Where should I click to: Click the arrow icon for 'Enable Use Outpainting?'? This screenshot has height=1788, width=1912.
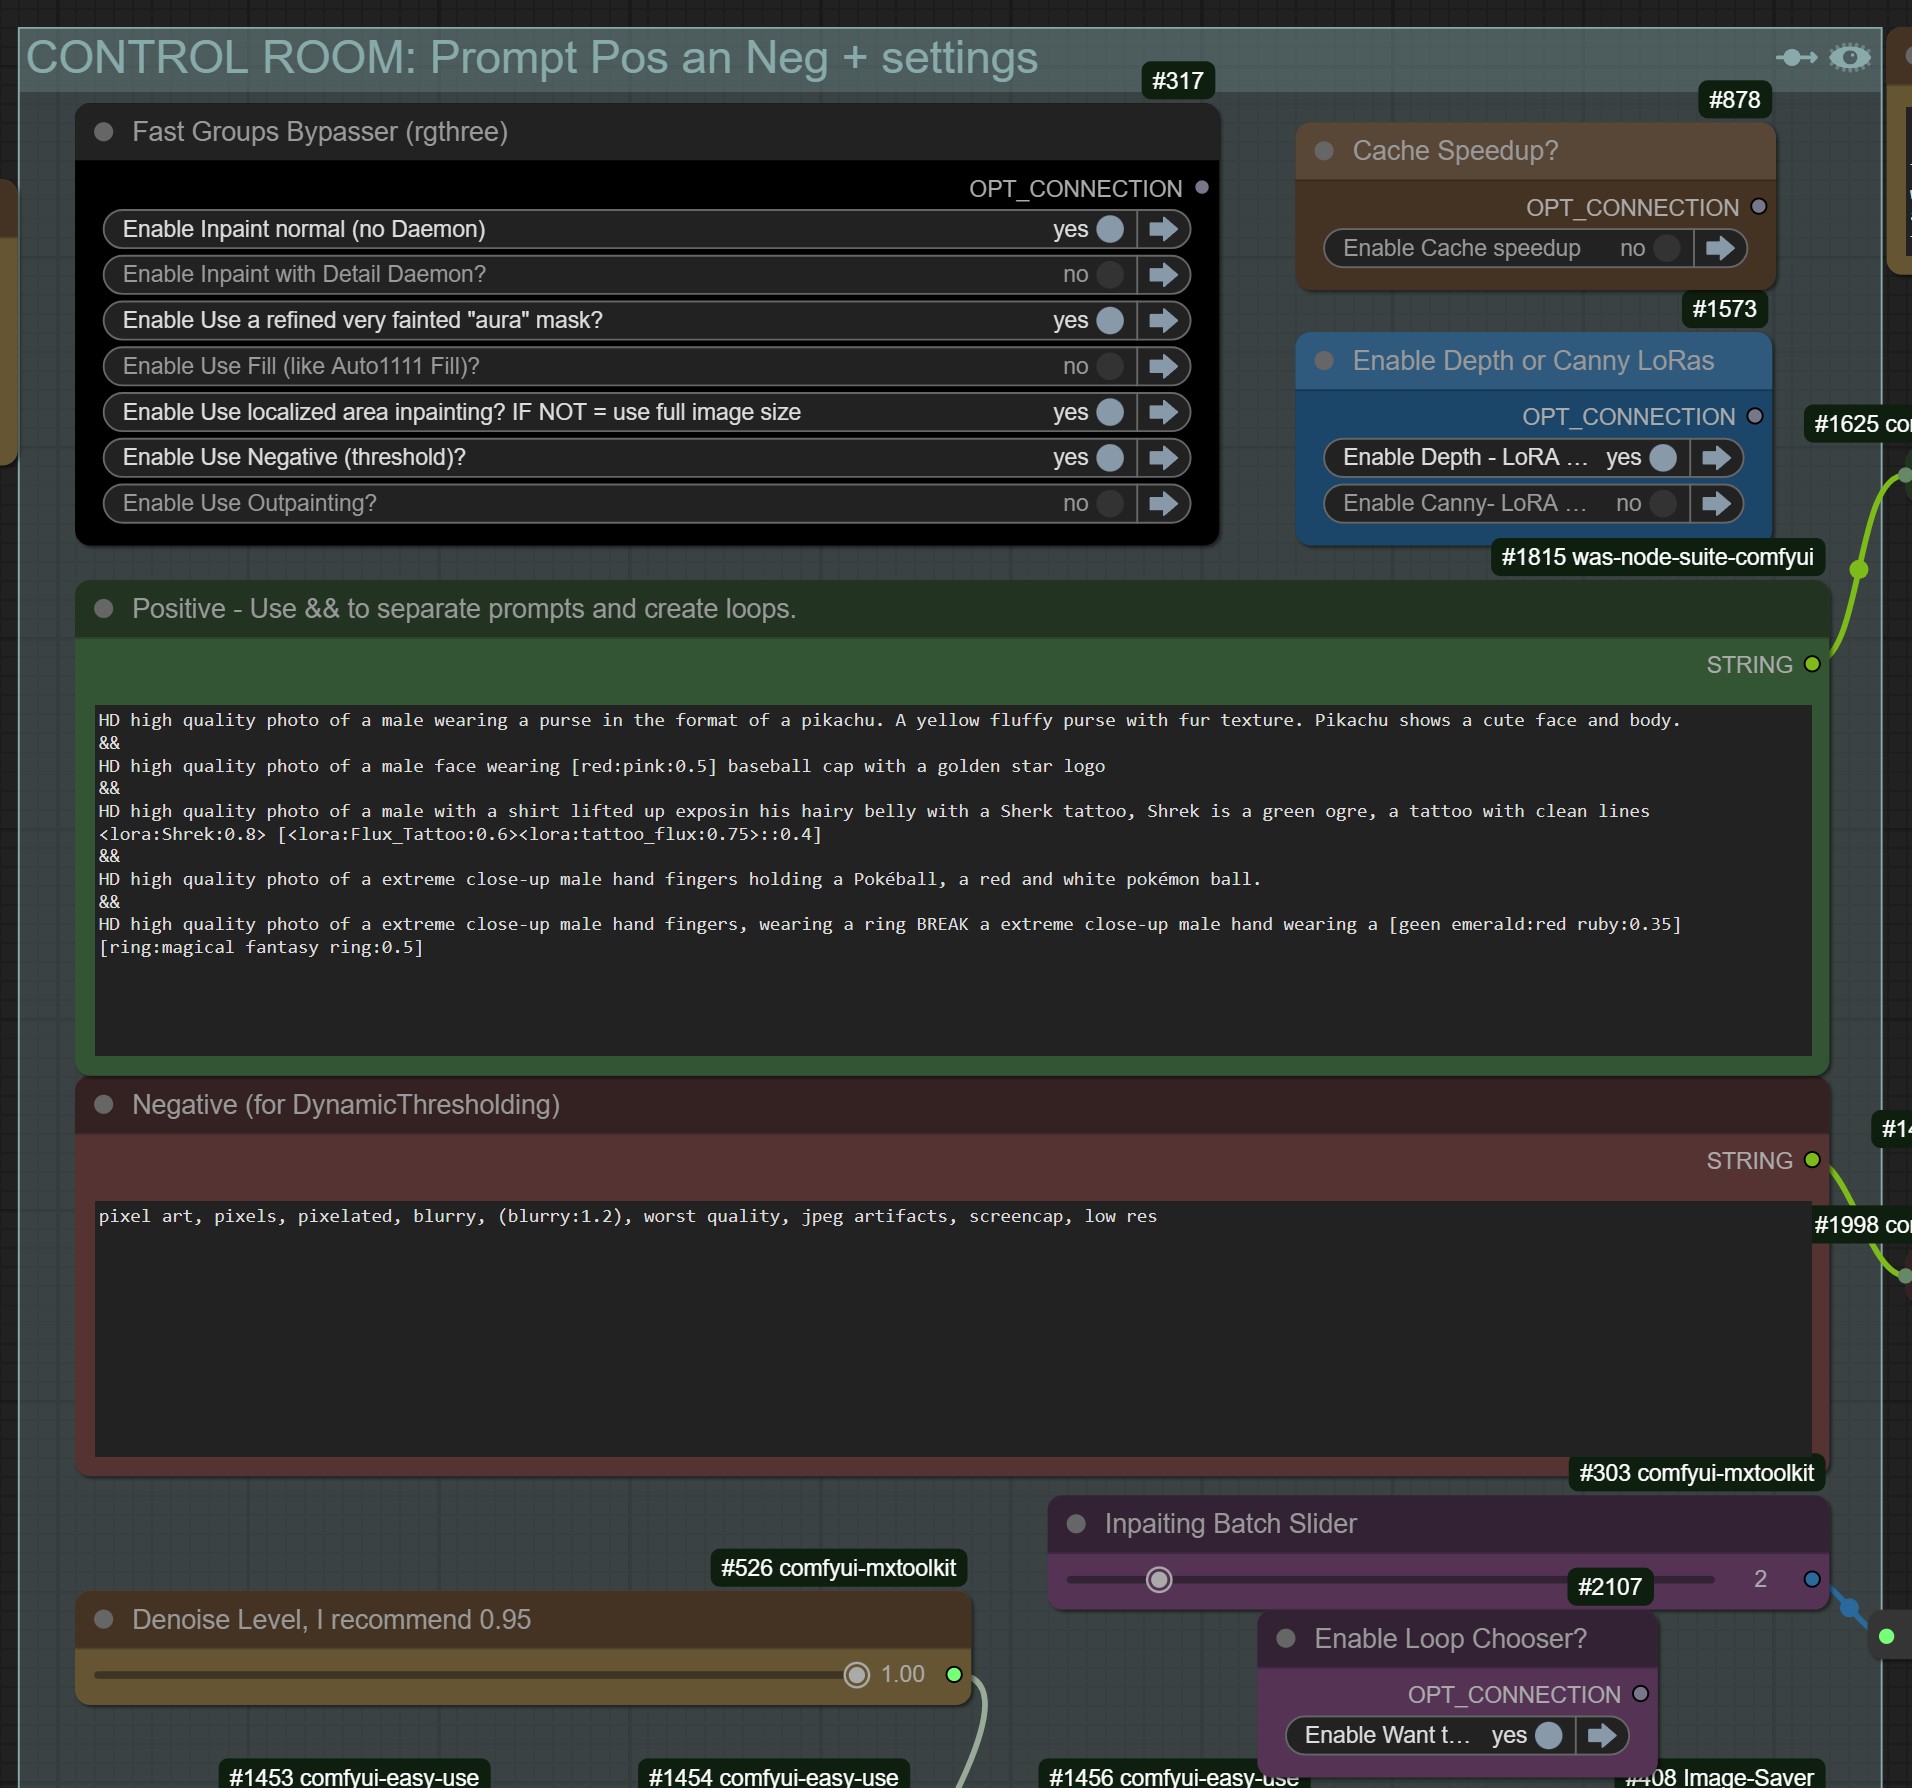[x=1163, y=503]
